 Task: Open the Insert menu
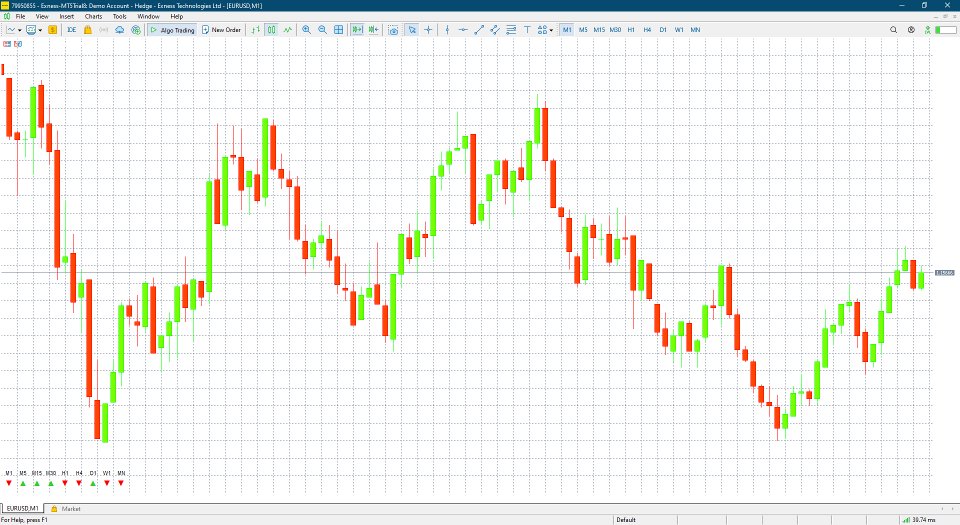click(x=67, y=17)
